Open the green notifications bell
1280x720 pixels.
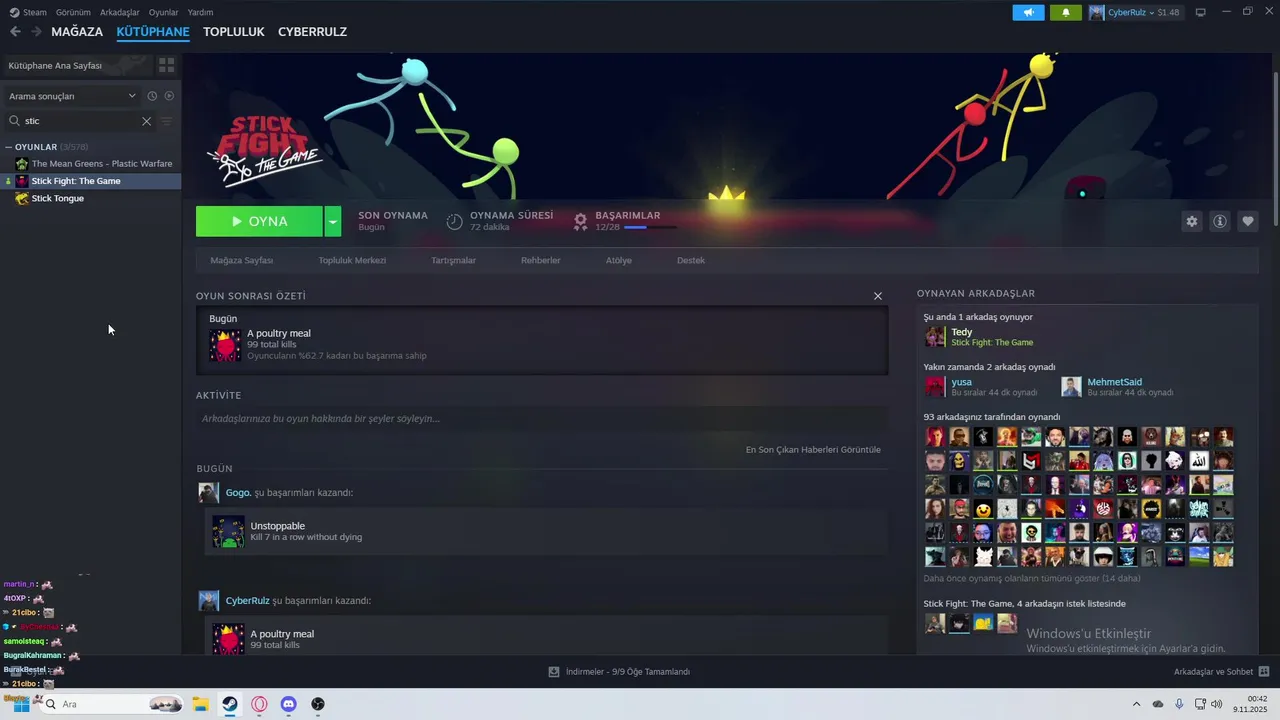tap(1066, 12)
